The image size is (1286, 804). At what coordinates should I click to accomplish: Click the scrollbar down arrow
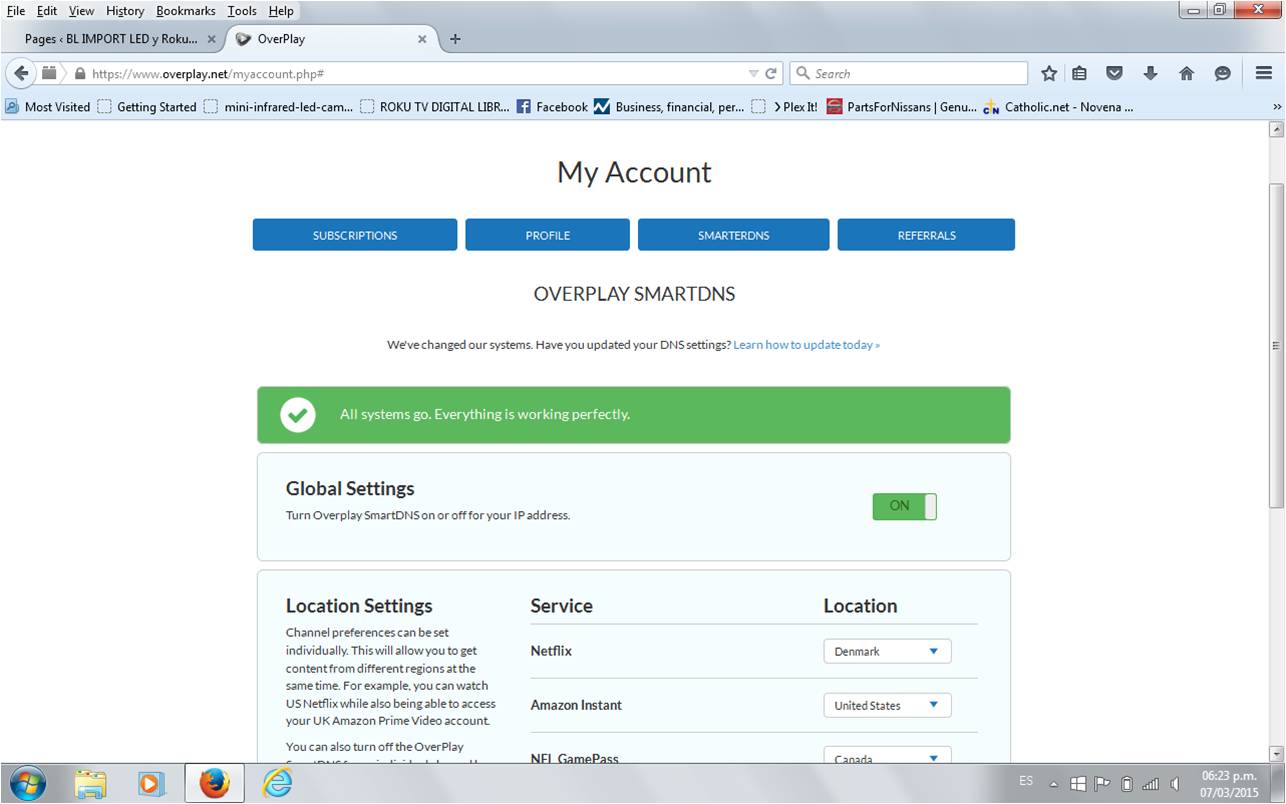pyautogui.click(x=1276, y=754)
